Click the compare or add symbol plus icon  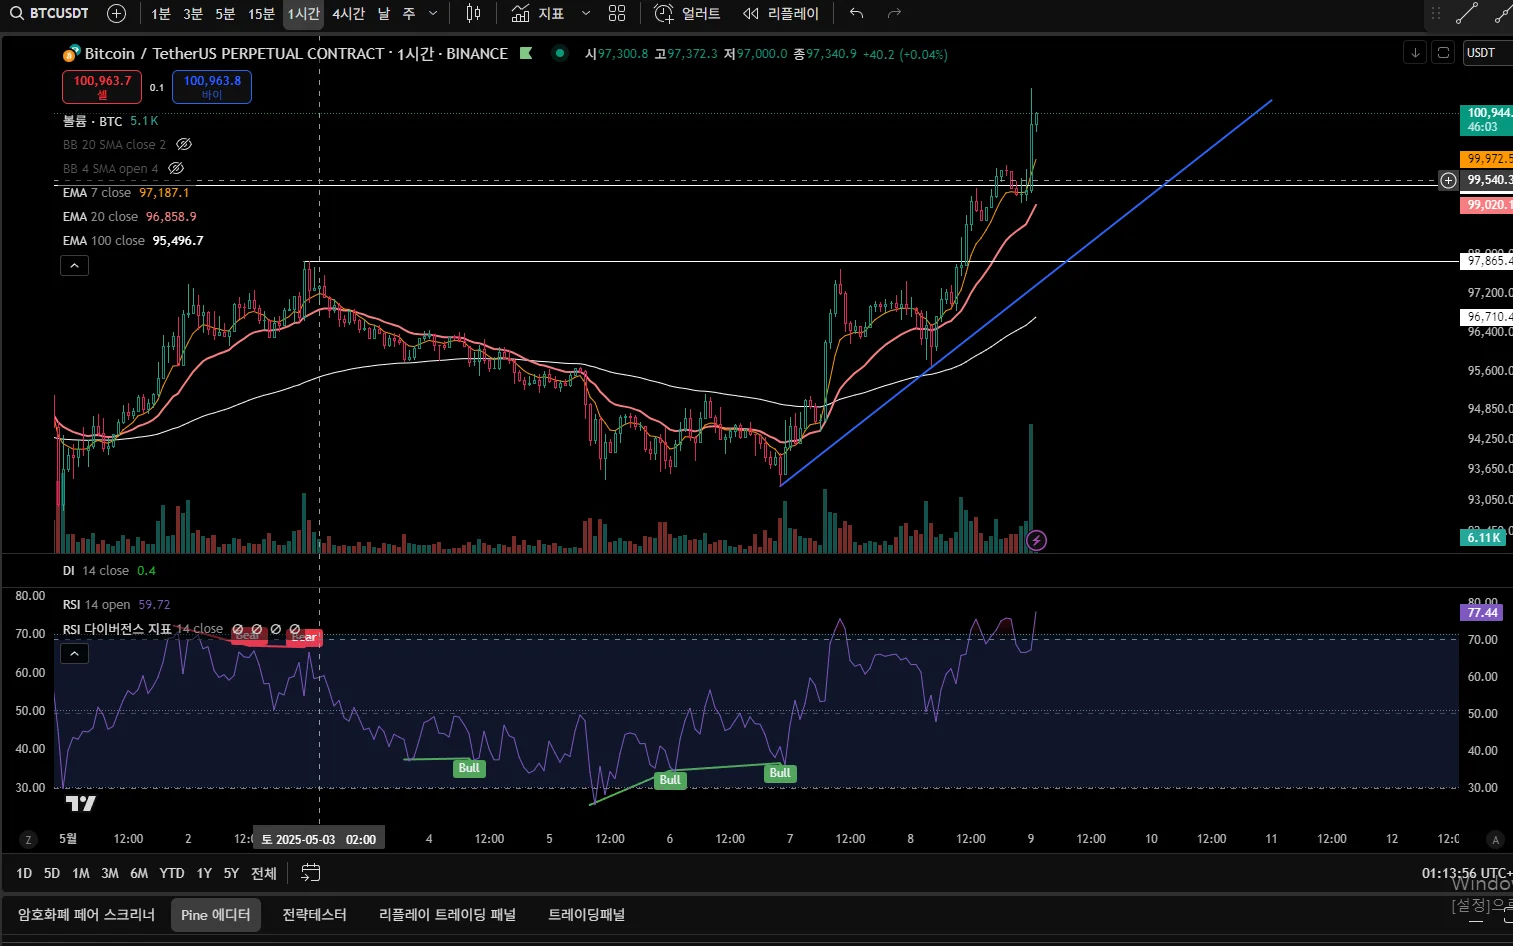116,13
